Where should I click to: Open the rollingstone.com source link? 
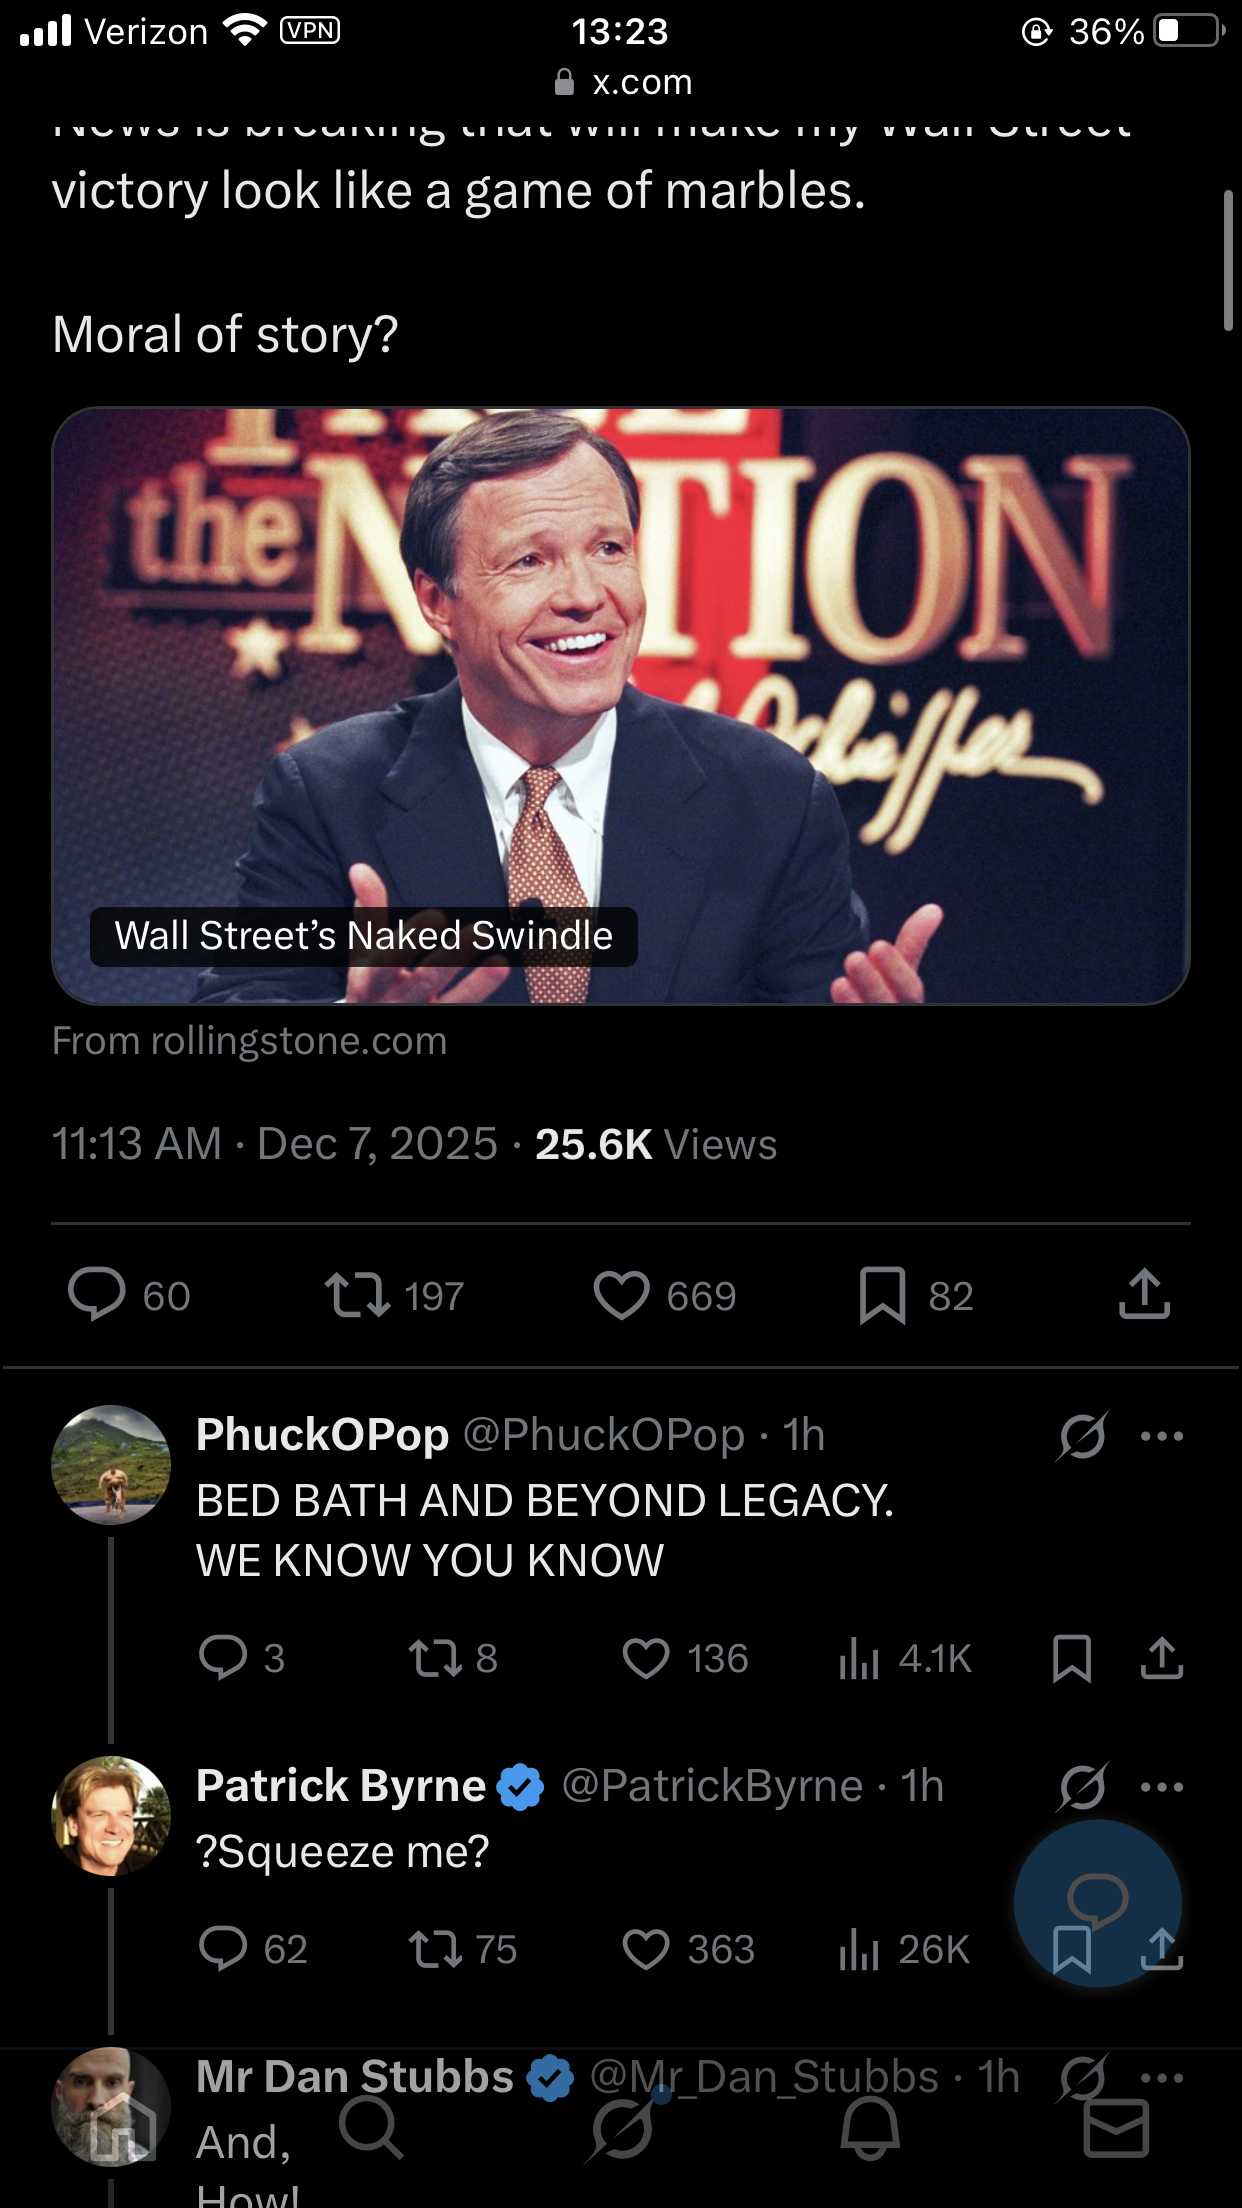(x=249, y=1041)
